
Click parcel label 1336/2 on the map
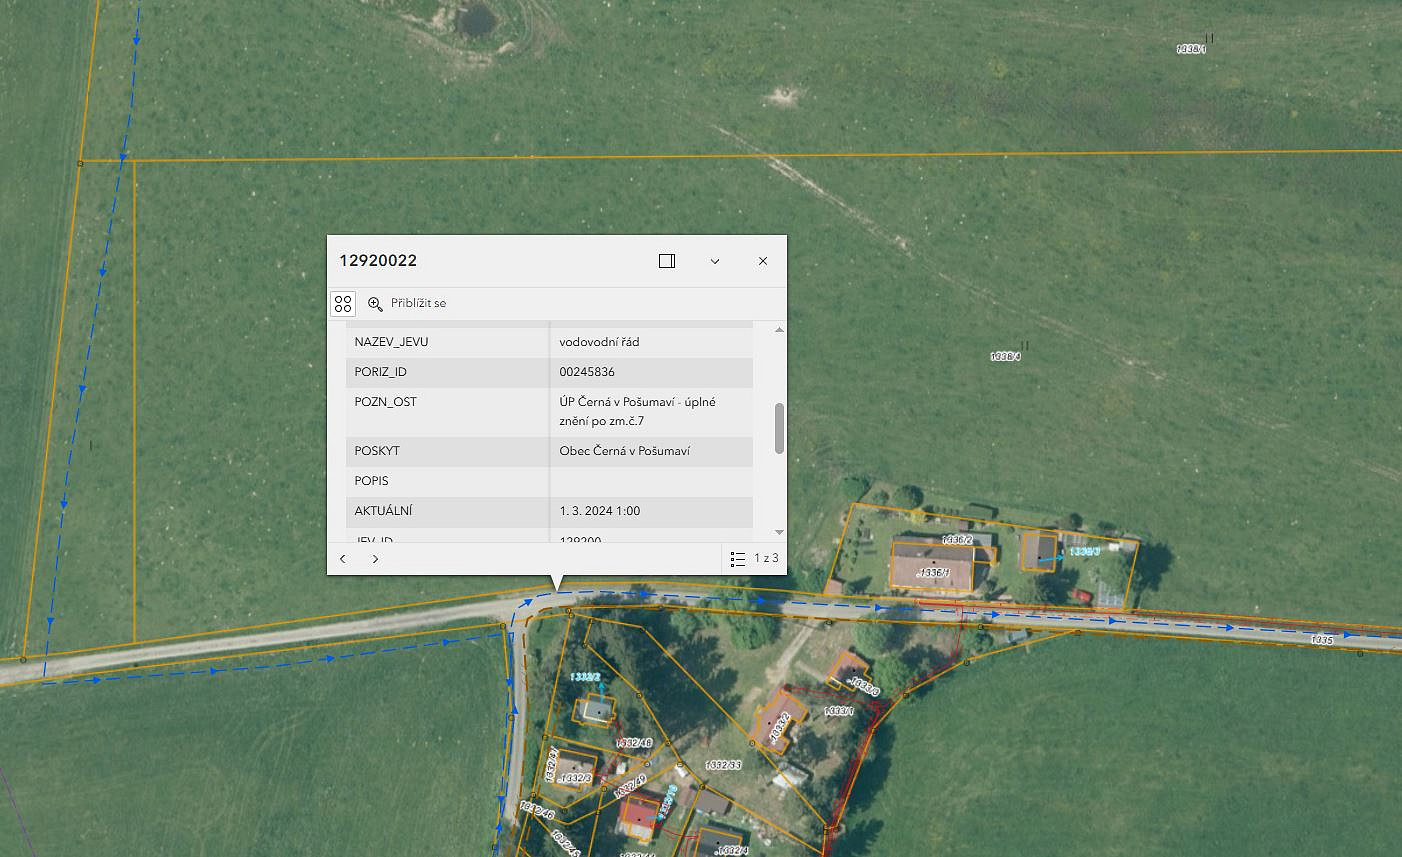(957, 540)
